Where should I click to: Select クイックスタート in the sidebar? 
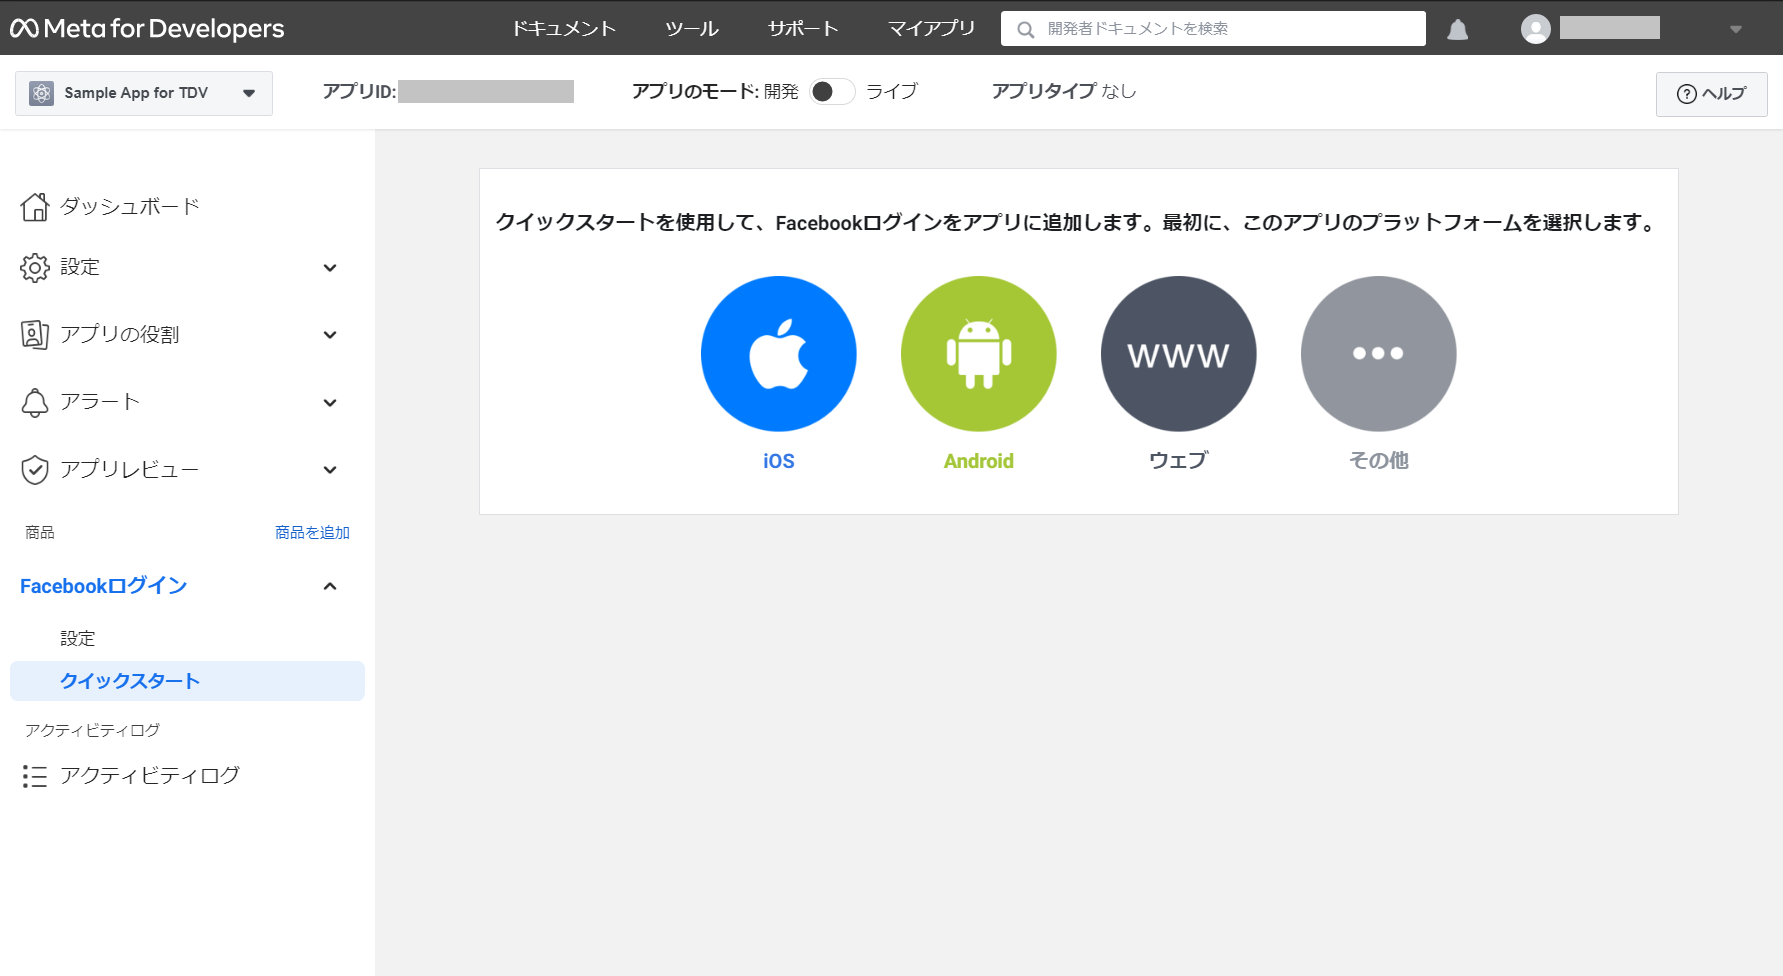click(x=187, y=681)
